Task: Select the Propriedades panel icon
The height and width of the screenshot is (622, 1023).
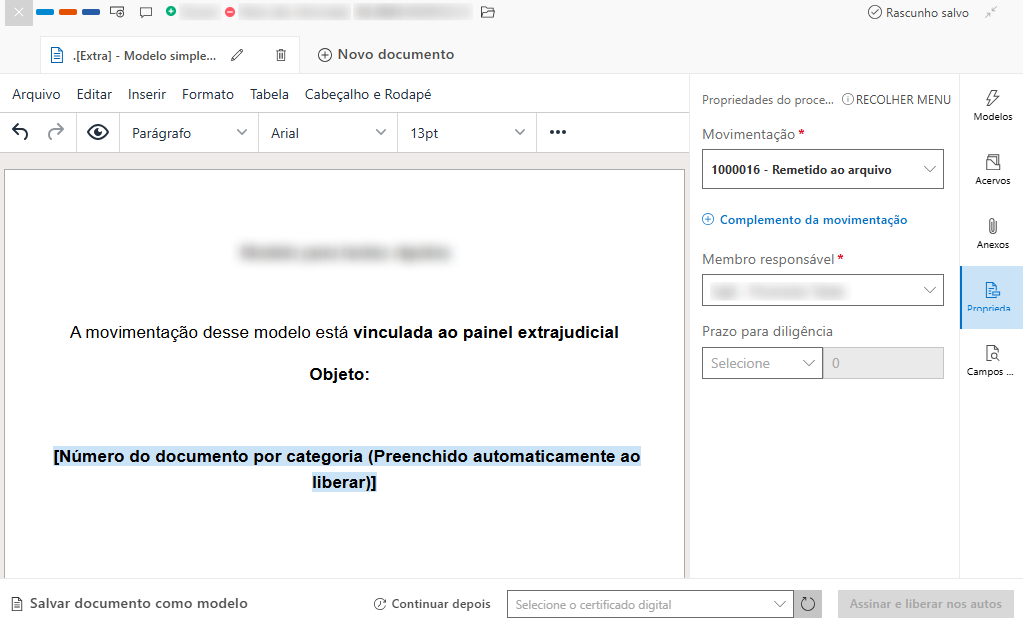Action: click(991, 297)
